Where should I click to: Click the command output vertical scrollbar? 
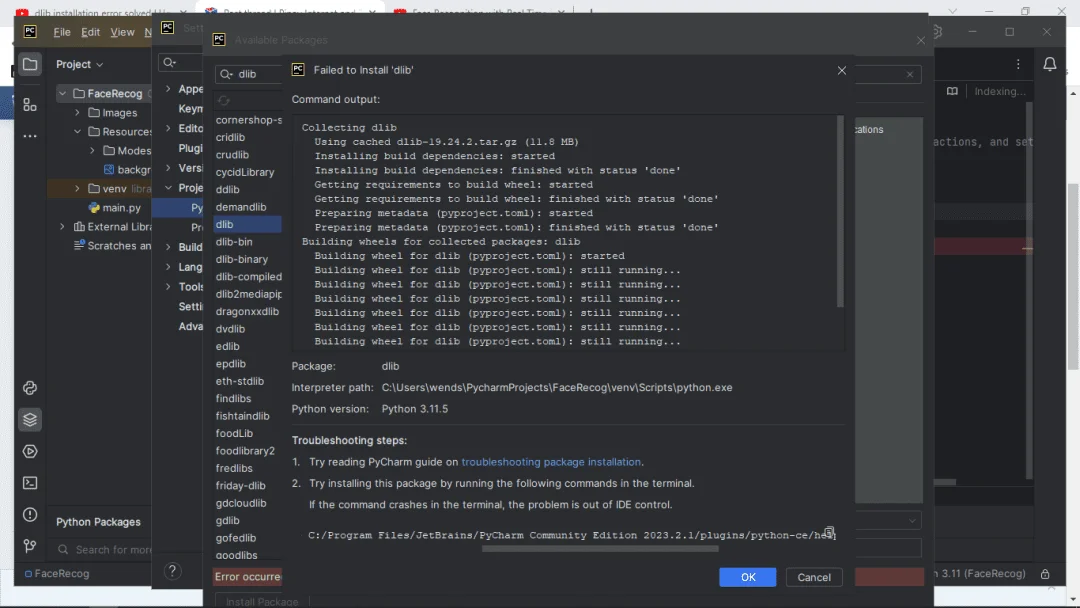pyautogui.click(x=840, y=211)
